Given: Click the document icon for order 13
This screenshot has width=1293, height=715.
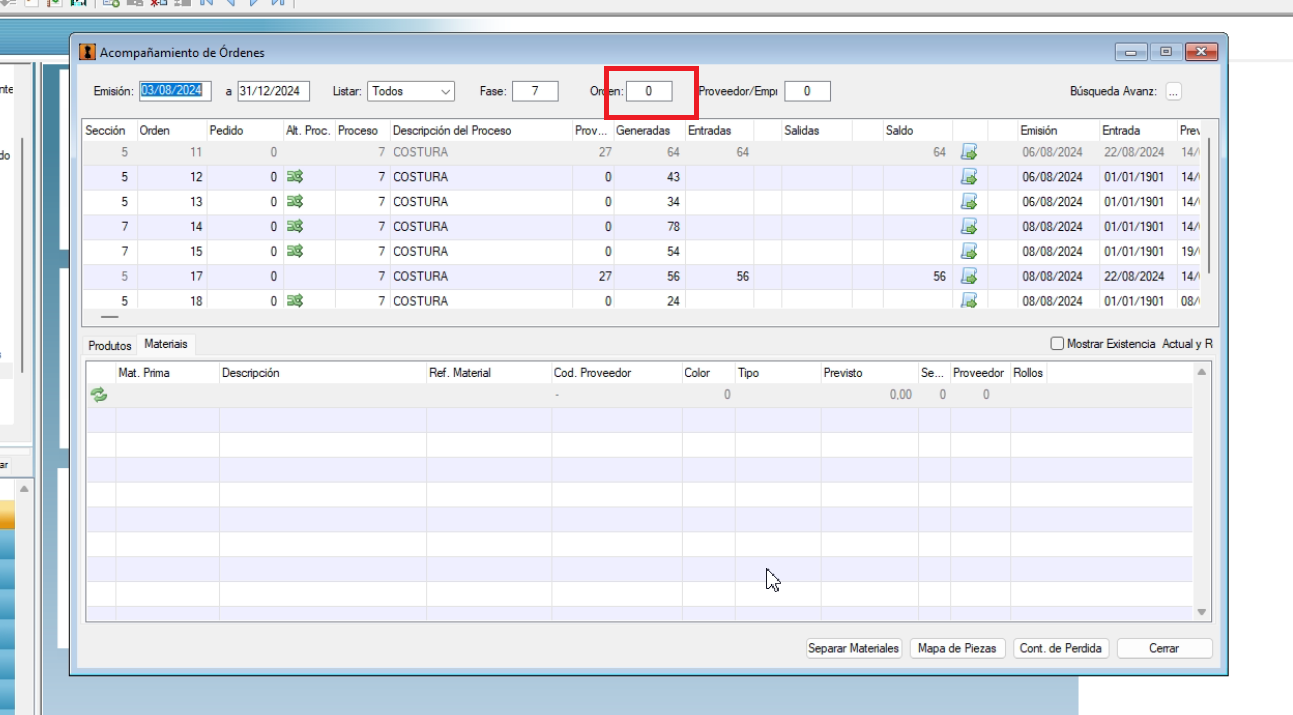Looking at the screenshot, I should [x=969, y=201].
